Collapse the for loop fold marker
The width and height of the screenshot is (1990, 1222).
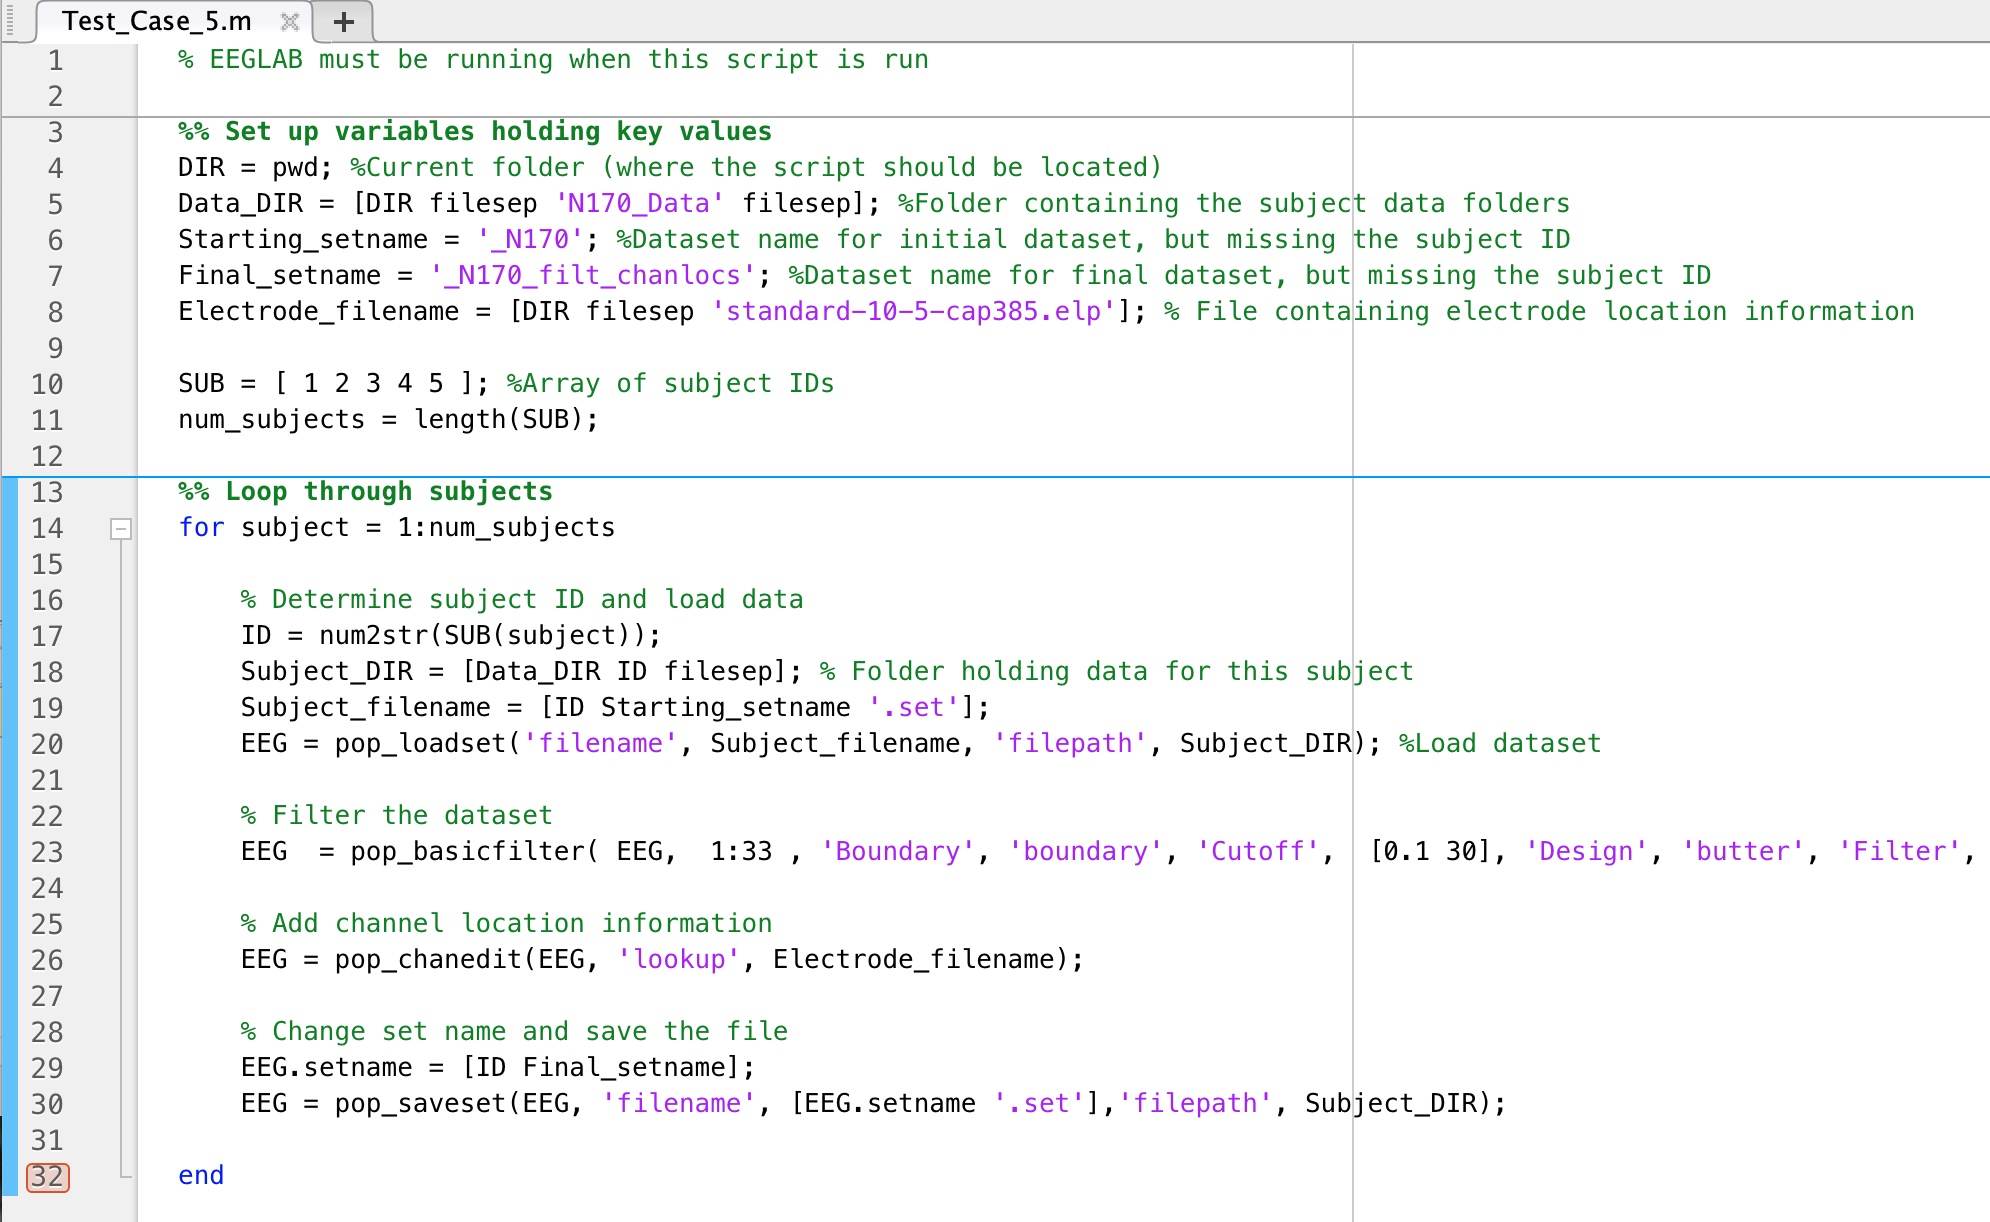(120, 528)
